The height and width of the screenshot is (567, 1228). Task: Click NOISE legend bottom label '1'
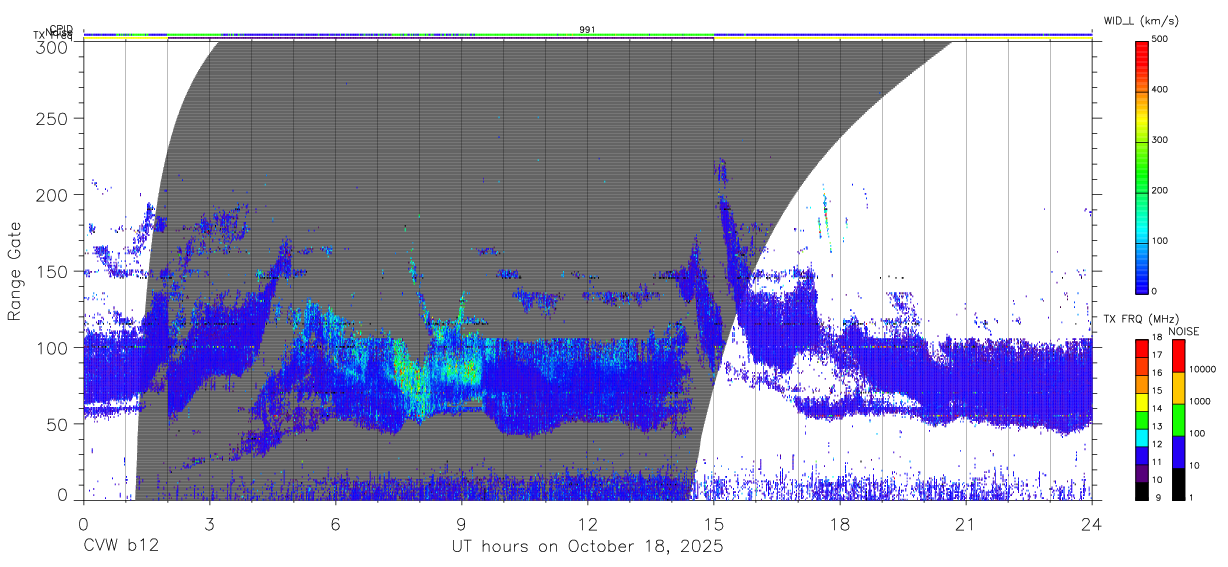pyautogui.click(x=1191, y=497)
